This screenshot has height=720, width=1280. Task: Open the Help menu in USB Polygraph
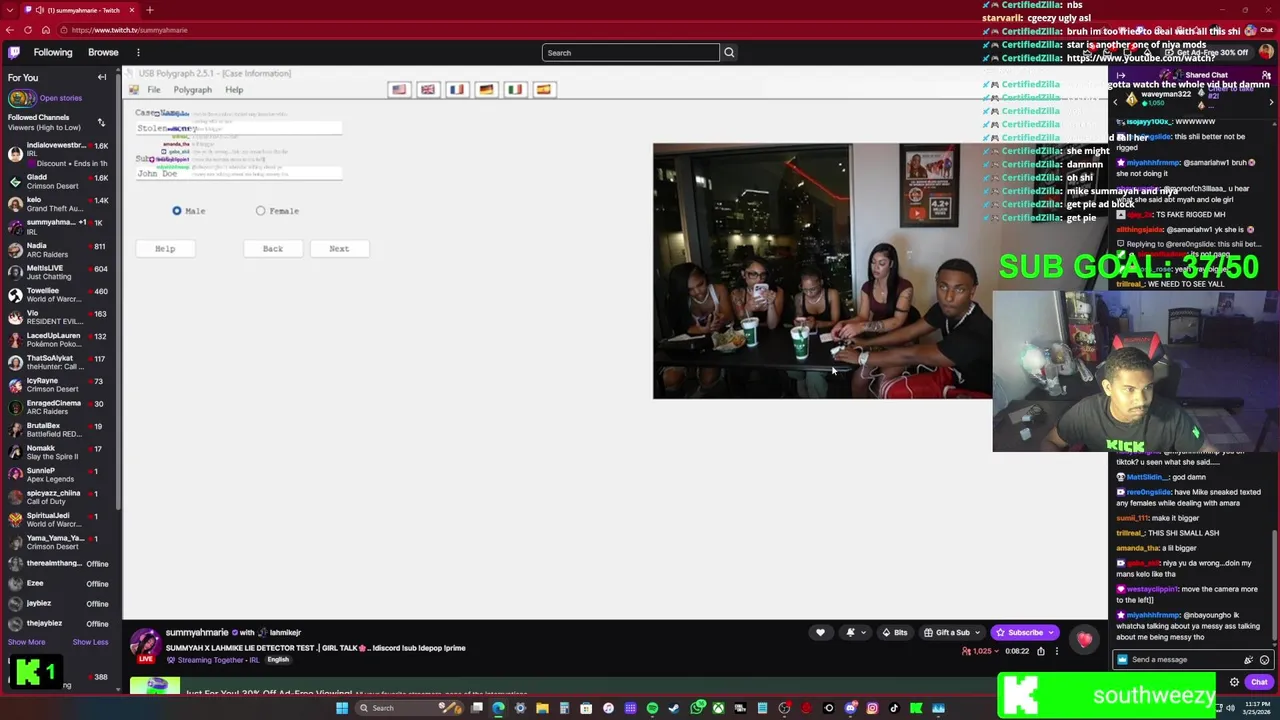tap(234, 90)
